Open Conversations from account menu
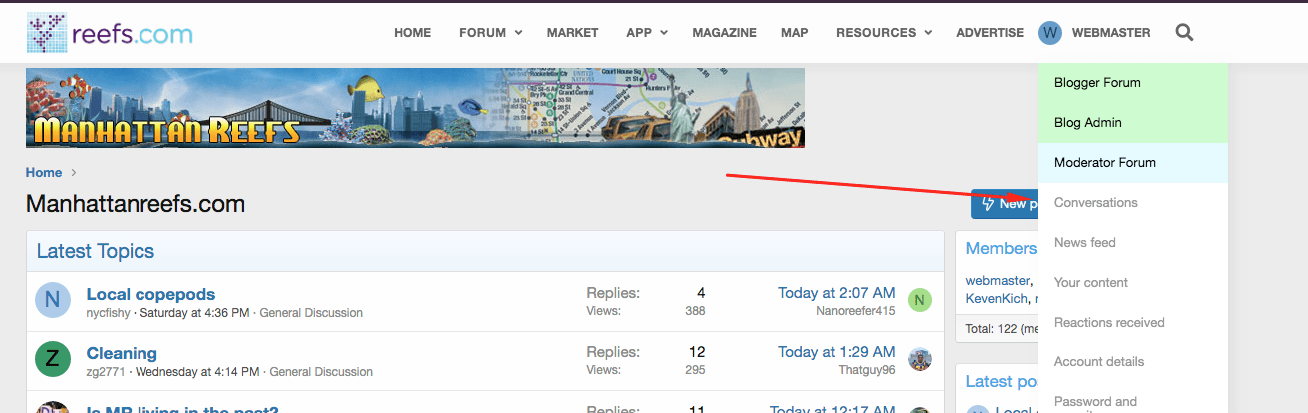The image size is (1308, 413). point(1095,202)
